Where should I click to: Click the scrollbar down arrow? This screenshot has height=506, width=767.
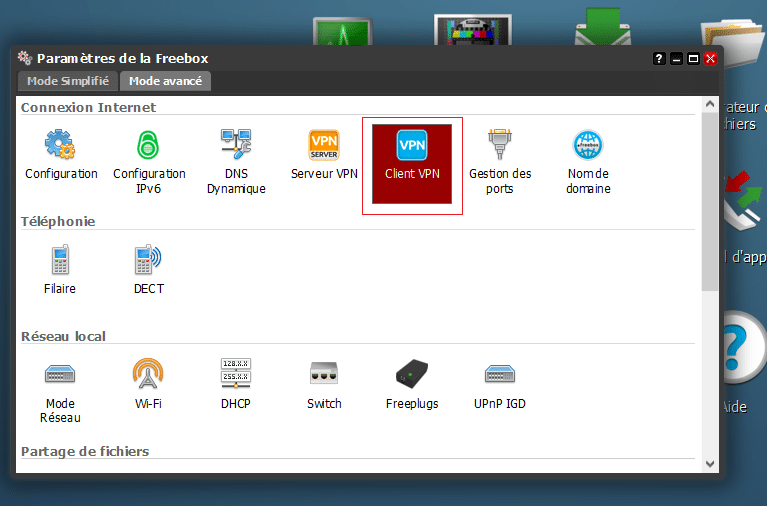[x=710, y=463]
